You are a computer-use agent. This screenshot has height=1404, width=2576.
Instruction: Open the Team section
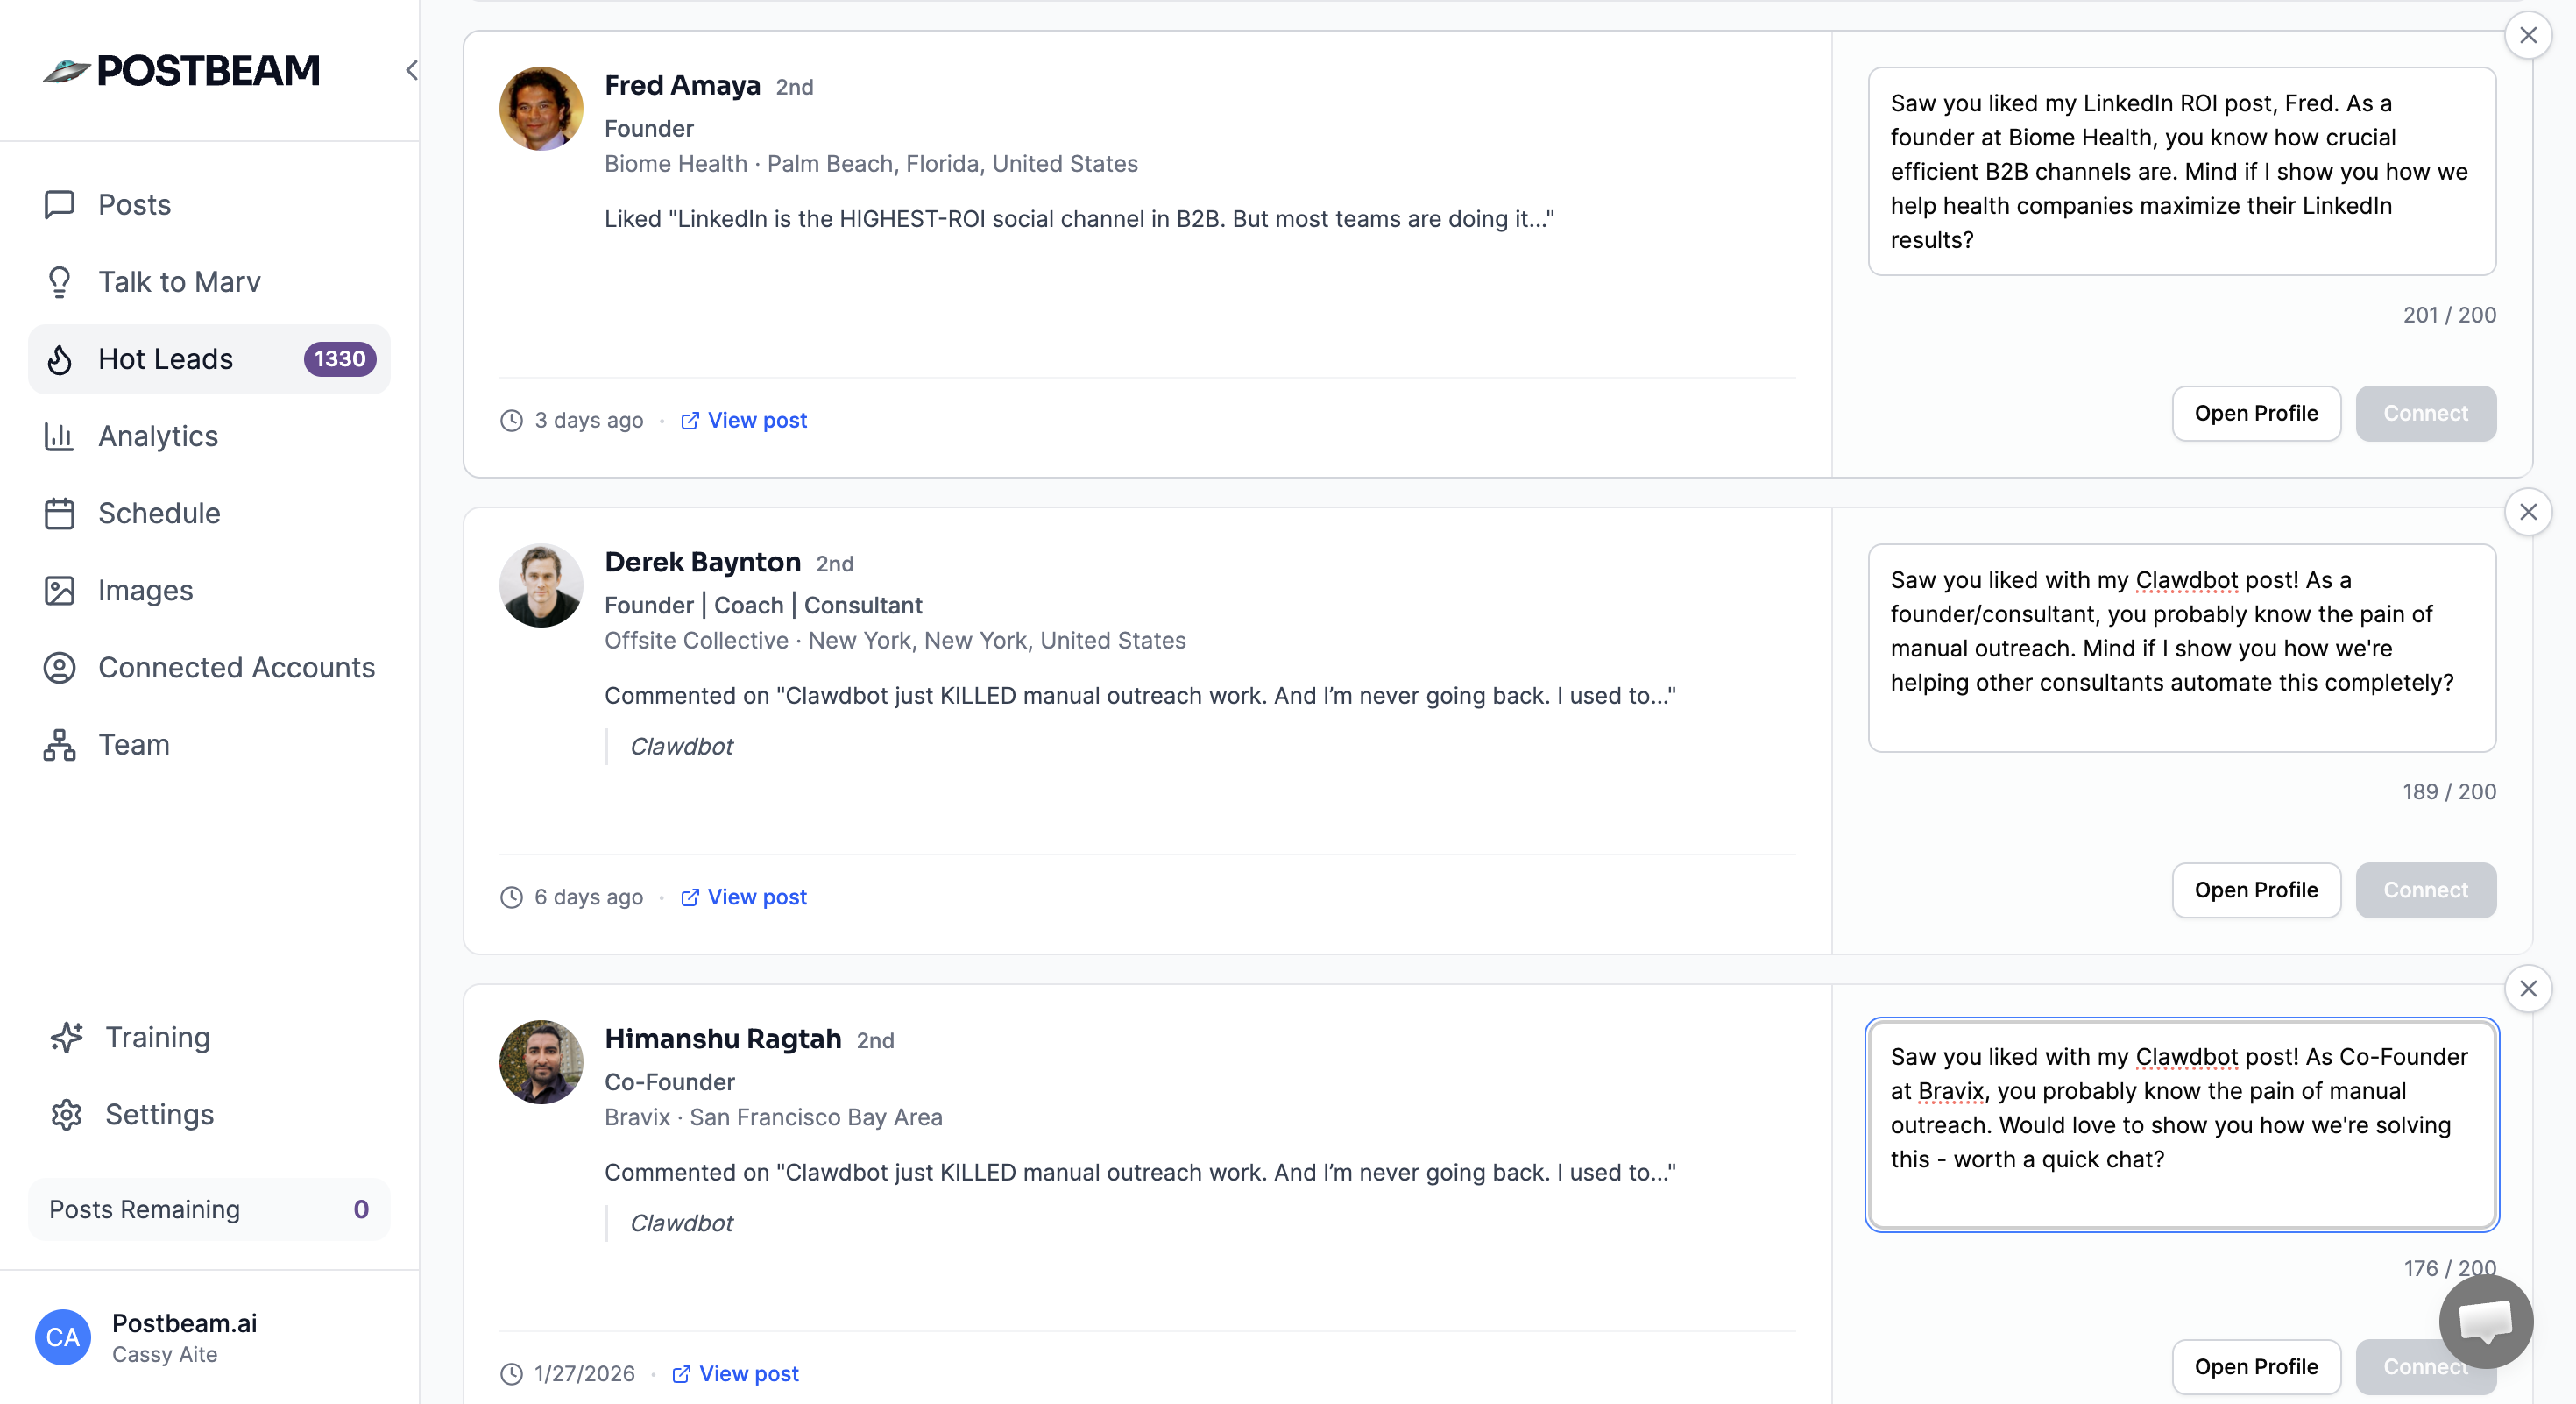pos(133,745)
